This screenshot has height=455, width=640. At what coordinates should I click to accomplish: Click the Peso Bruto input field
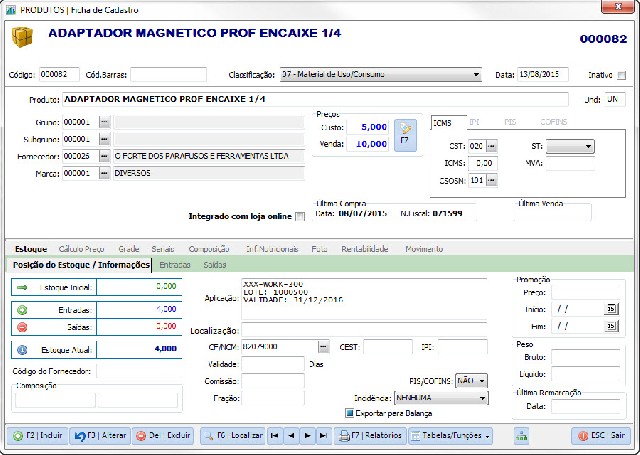(x=586, y=357)
